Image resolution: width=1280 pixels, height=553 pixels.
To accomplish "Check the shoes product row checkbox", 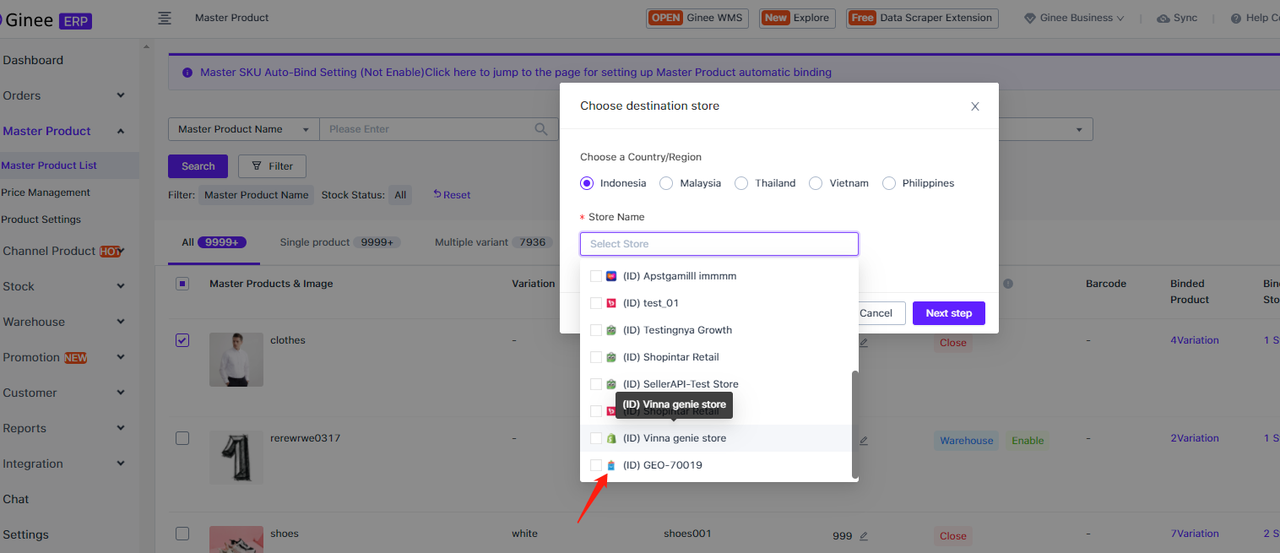I will coord(182,534).
